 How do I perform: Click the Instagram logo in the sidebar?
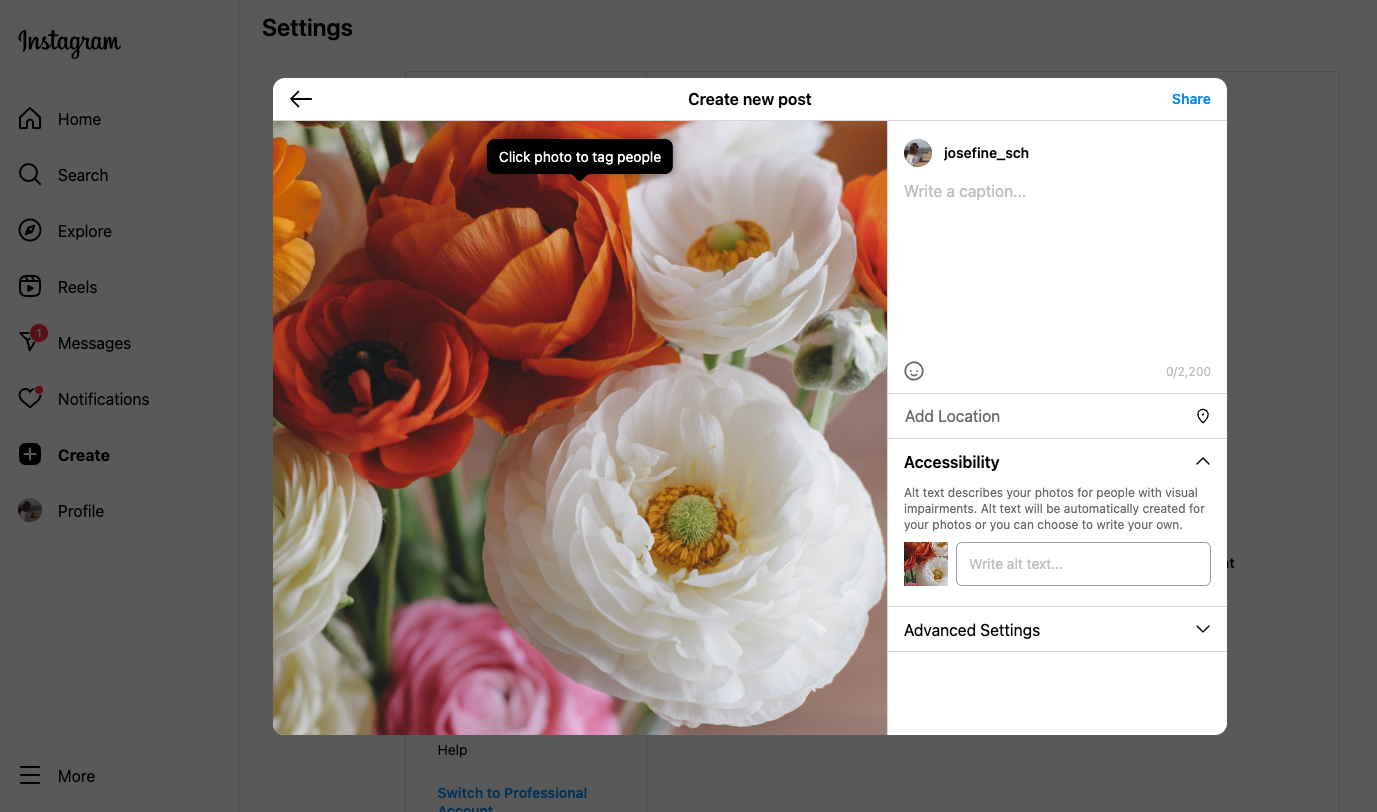tap(69, 43)
